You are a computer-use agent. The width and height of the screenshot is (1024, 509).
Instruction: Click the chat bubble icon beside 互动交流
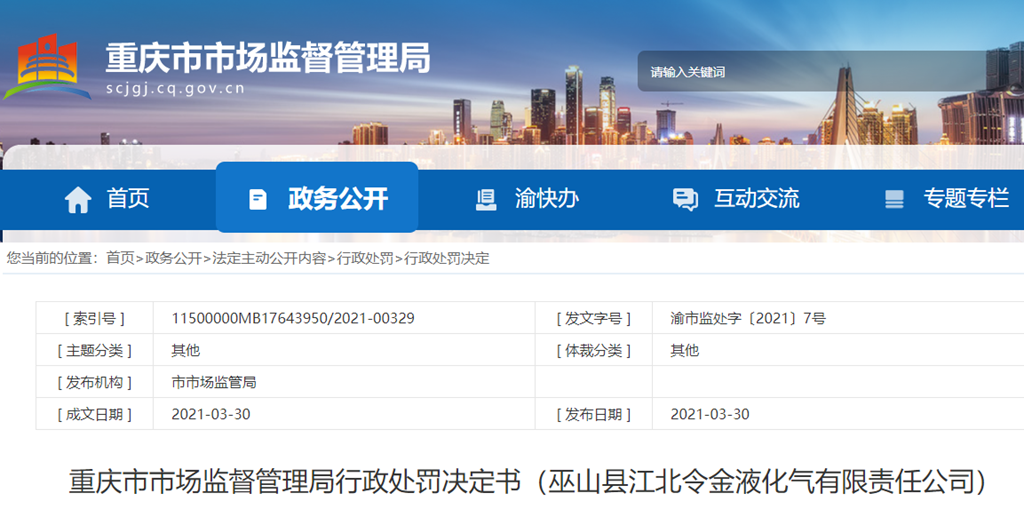[685, 199]
